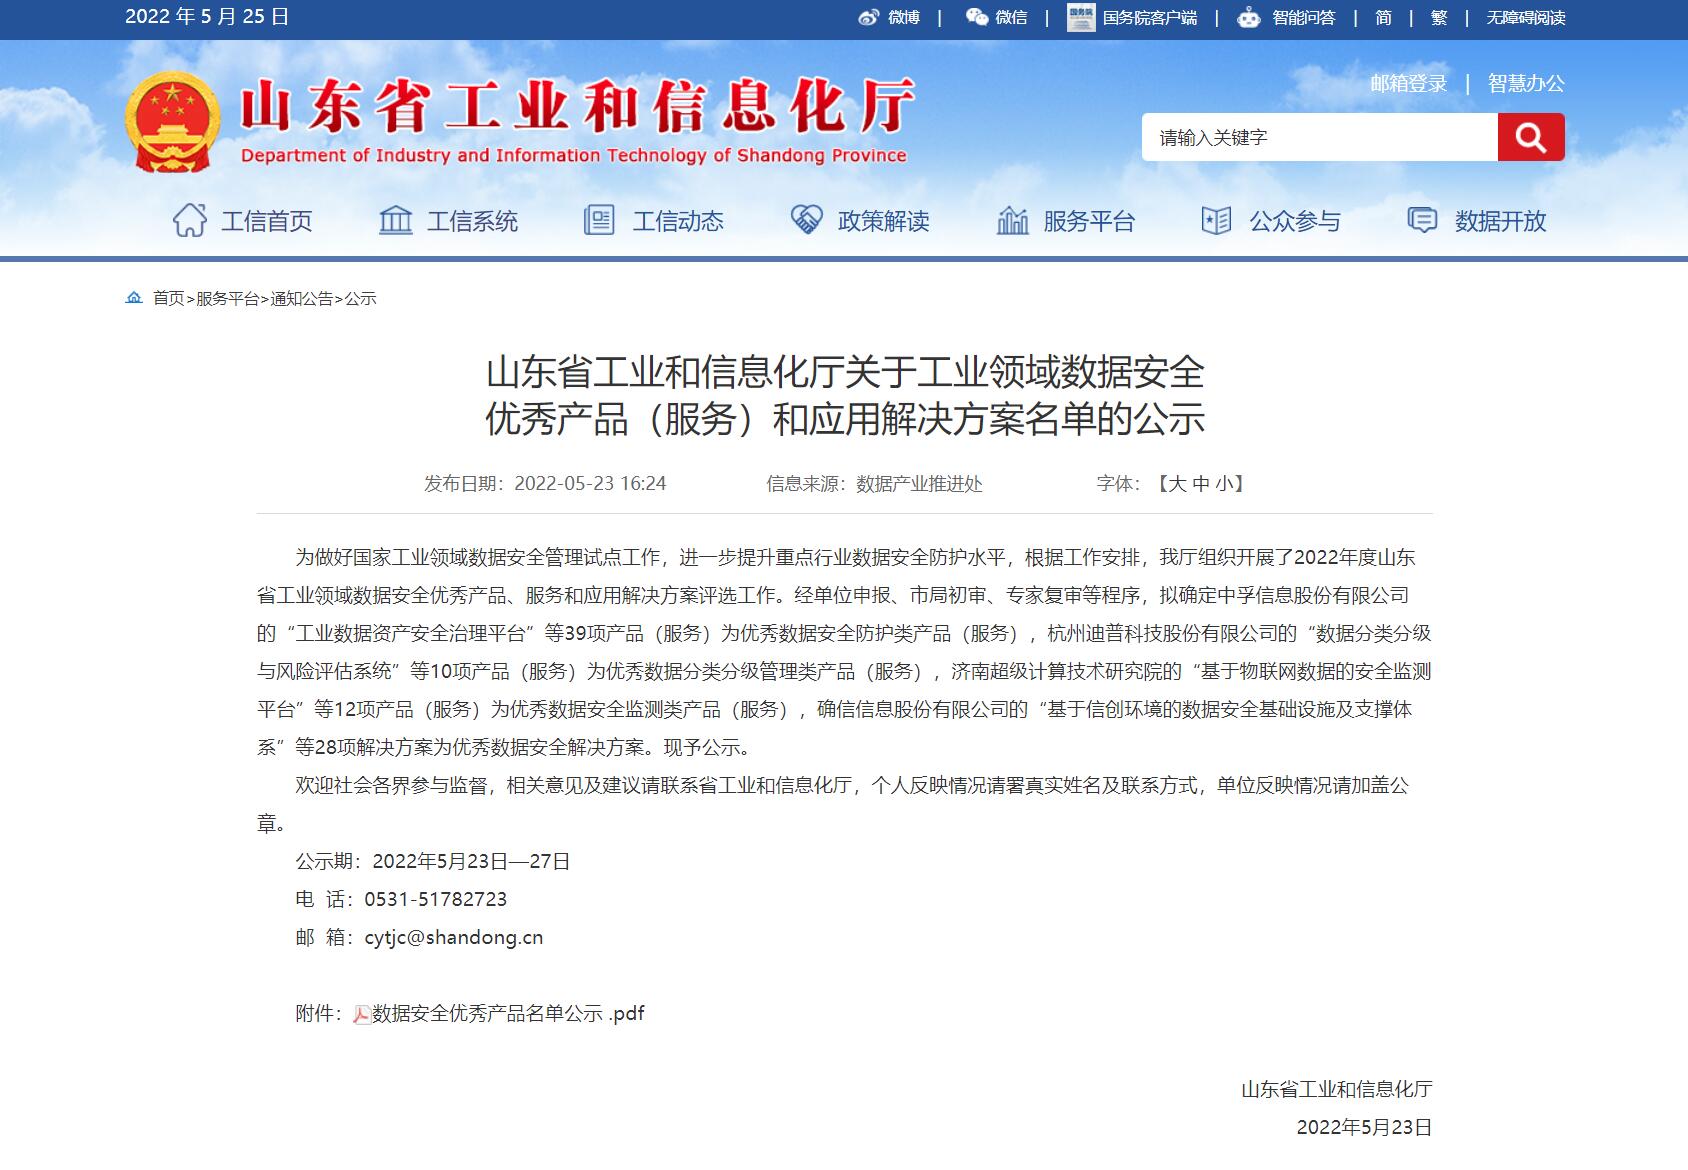Set font size to small (小)

(1224, 484)
